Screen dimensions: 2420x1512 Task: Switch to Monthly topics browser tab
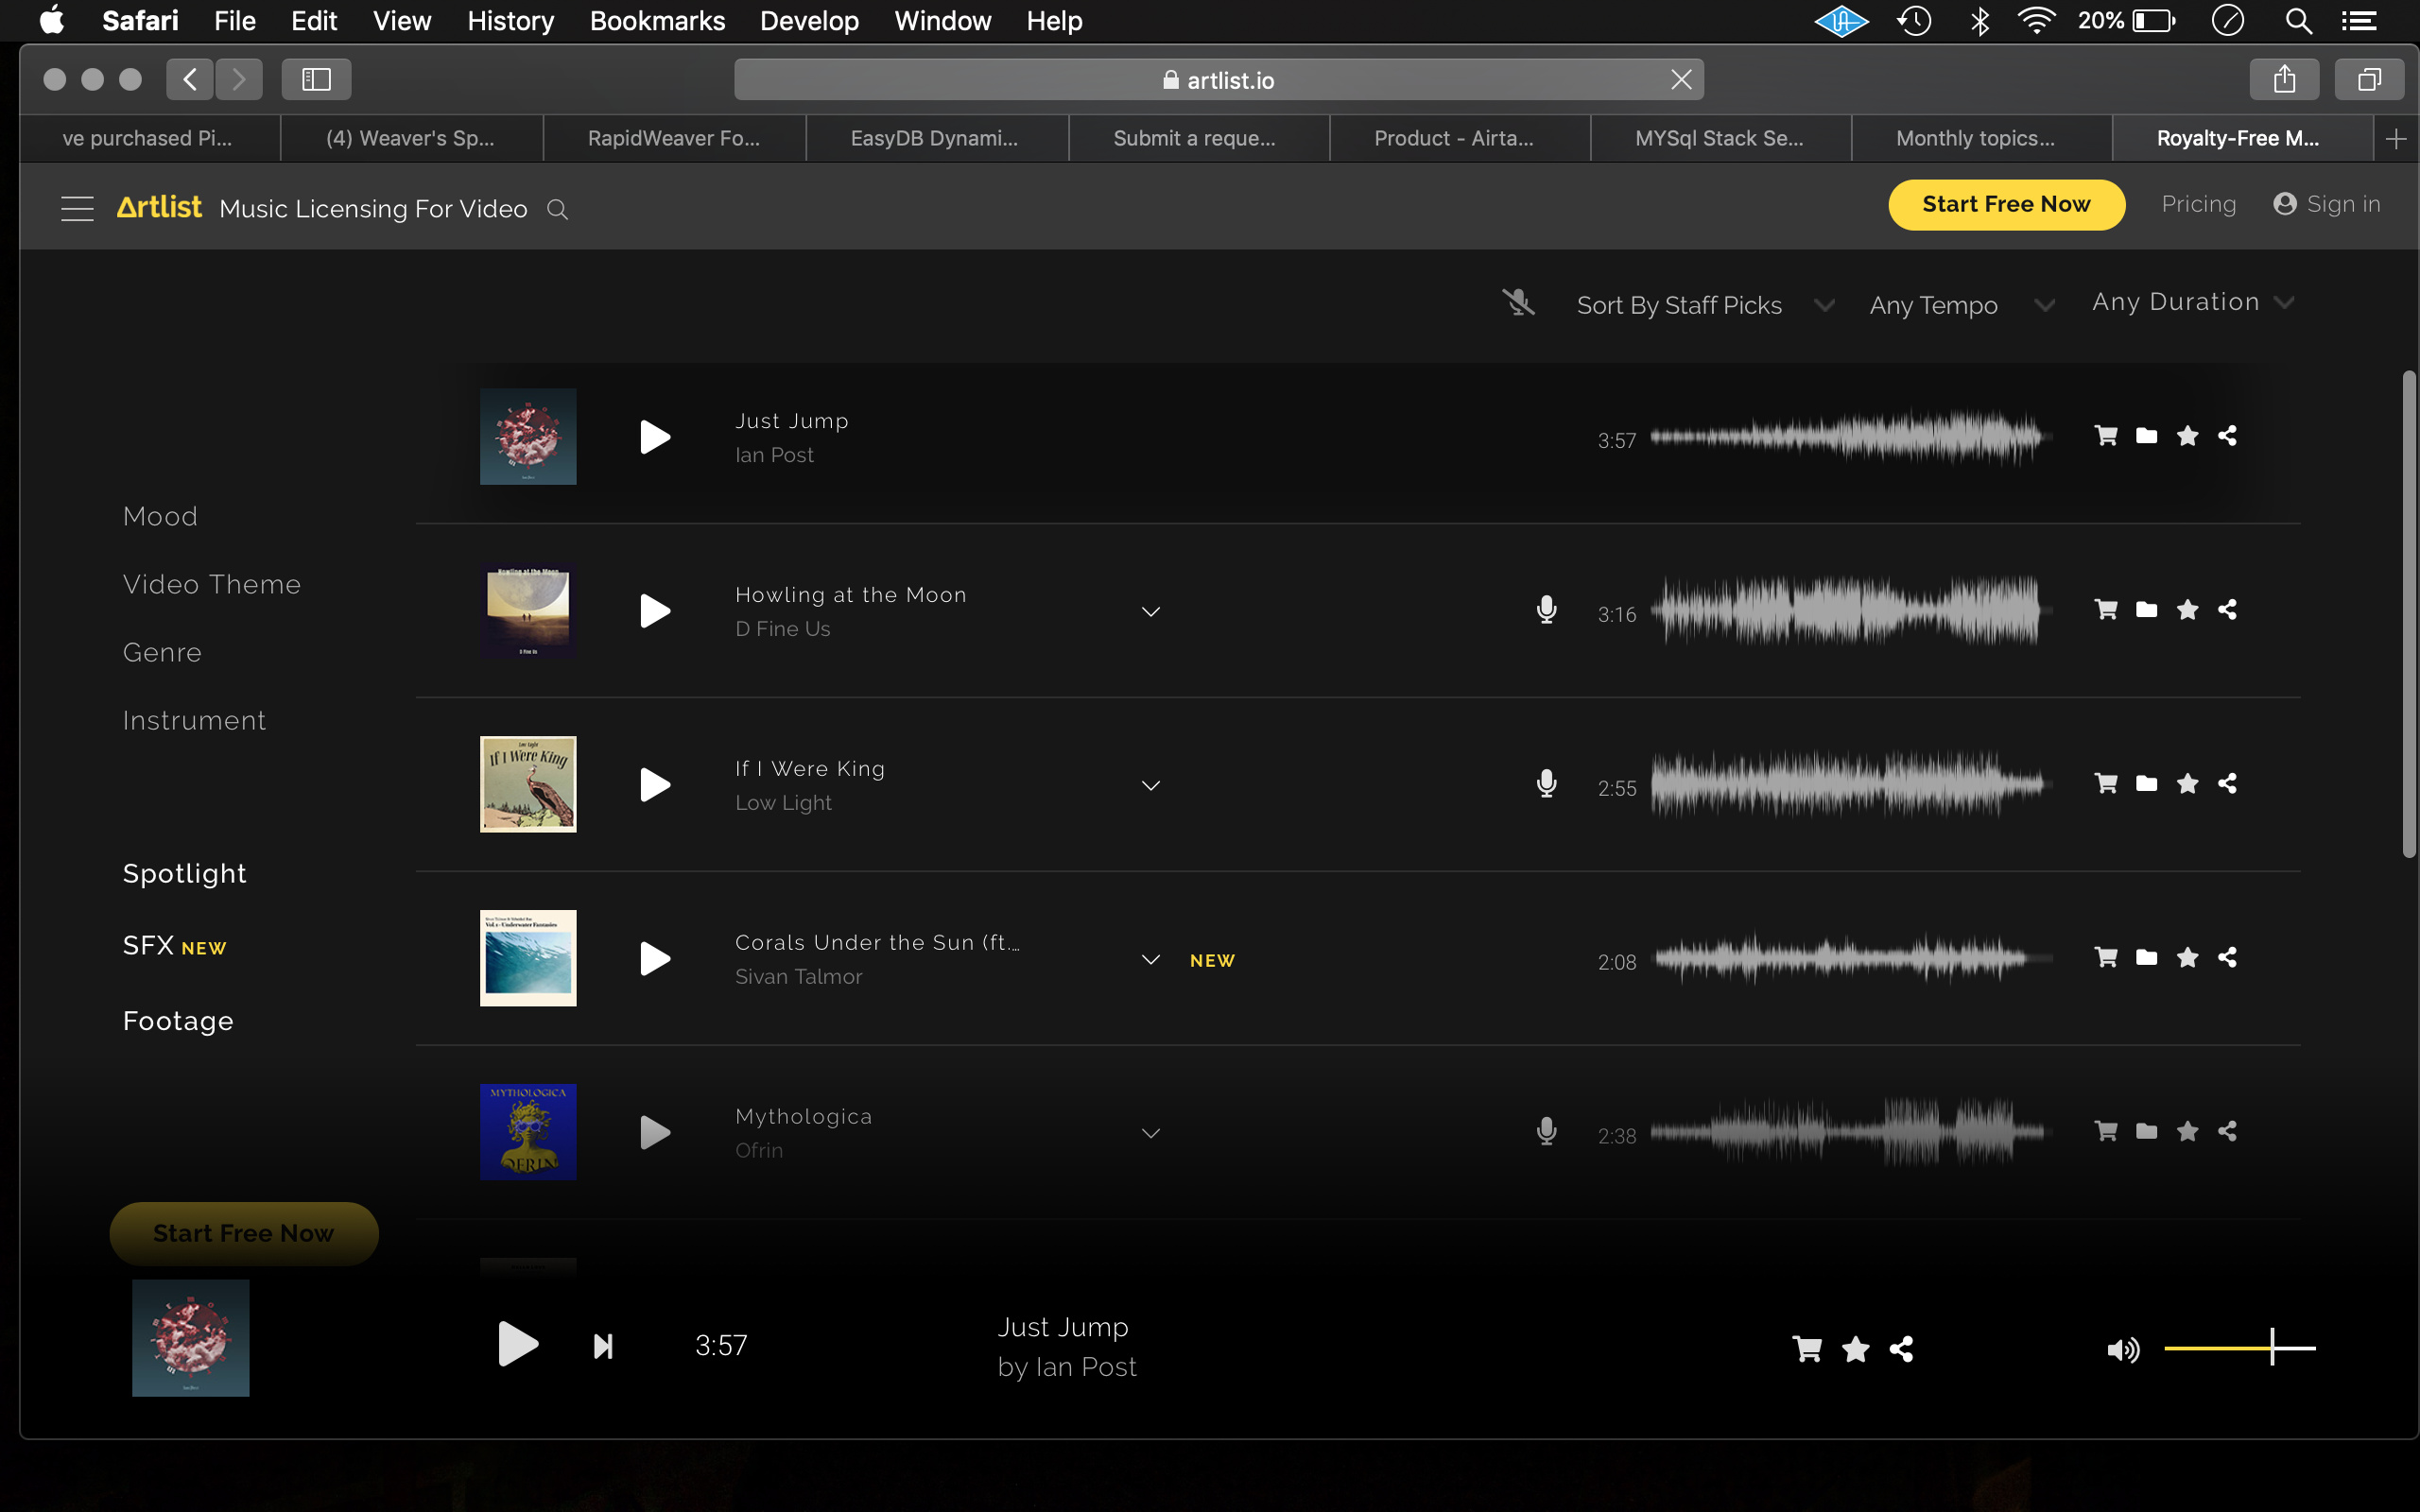tap(1976, 138)
